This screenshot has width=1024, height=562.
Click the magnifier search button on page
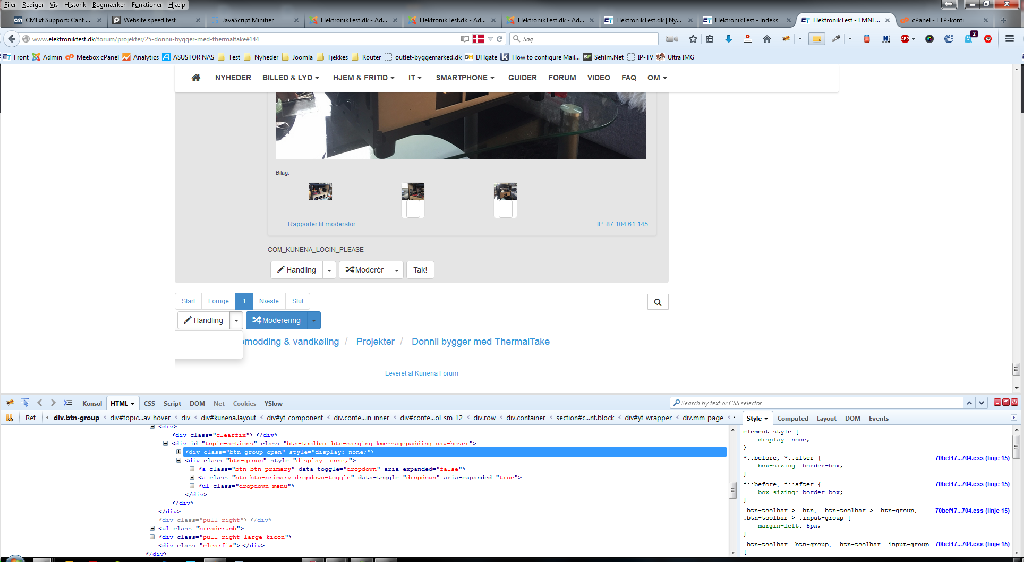(658, 302)
